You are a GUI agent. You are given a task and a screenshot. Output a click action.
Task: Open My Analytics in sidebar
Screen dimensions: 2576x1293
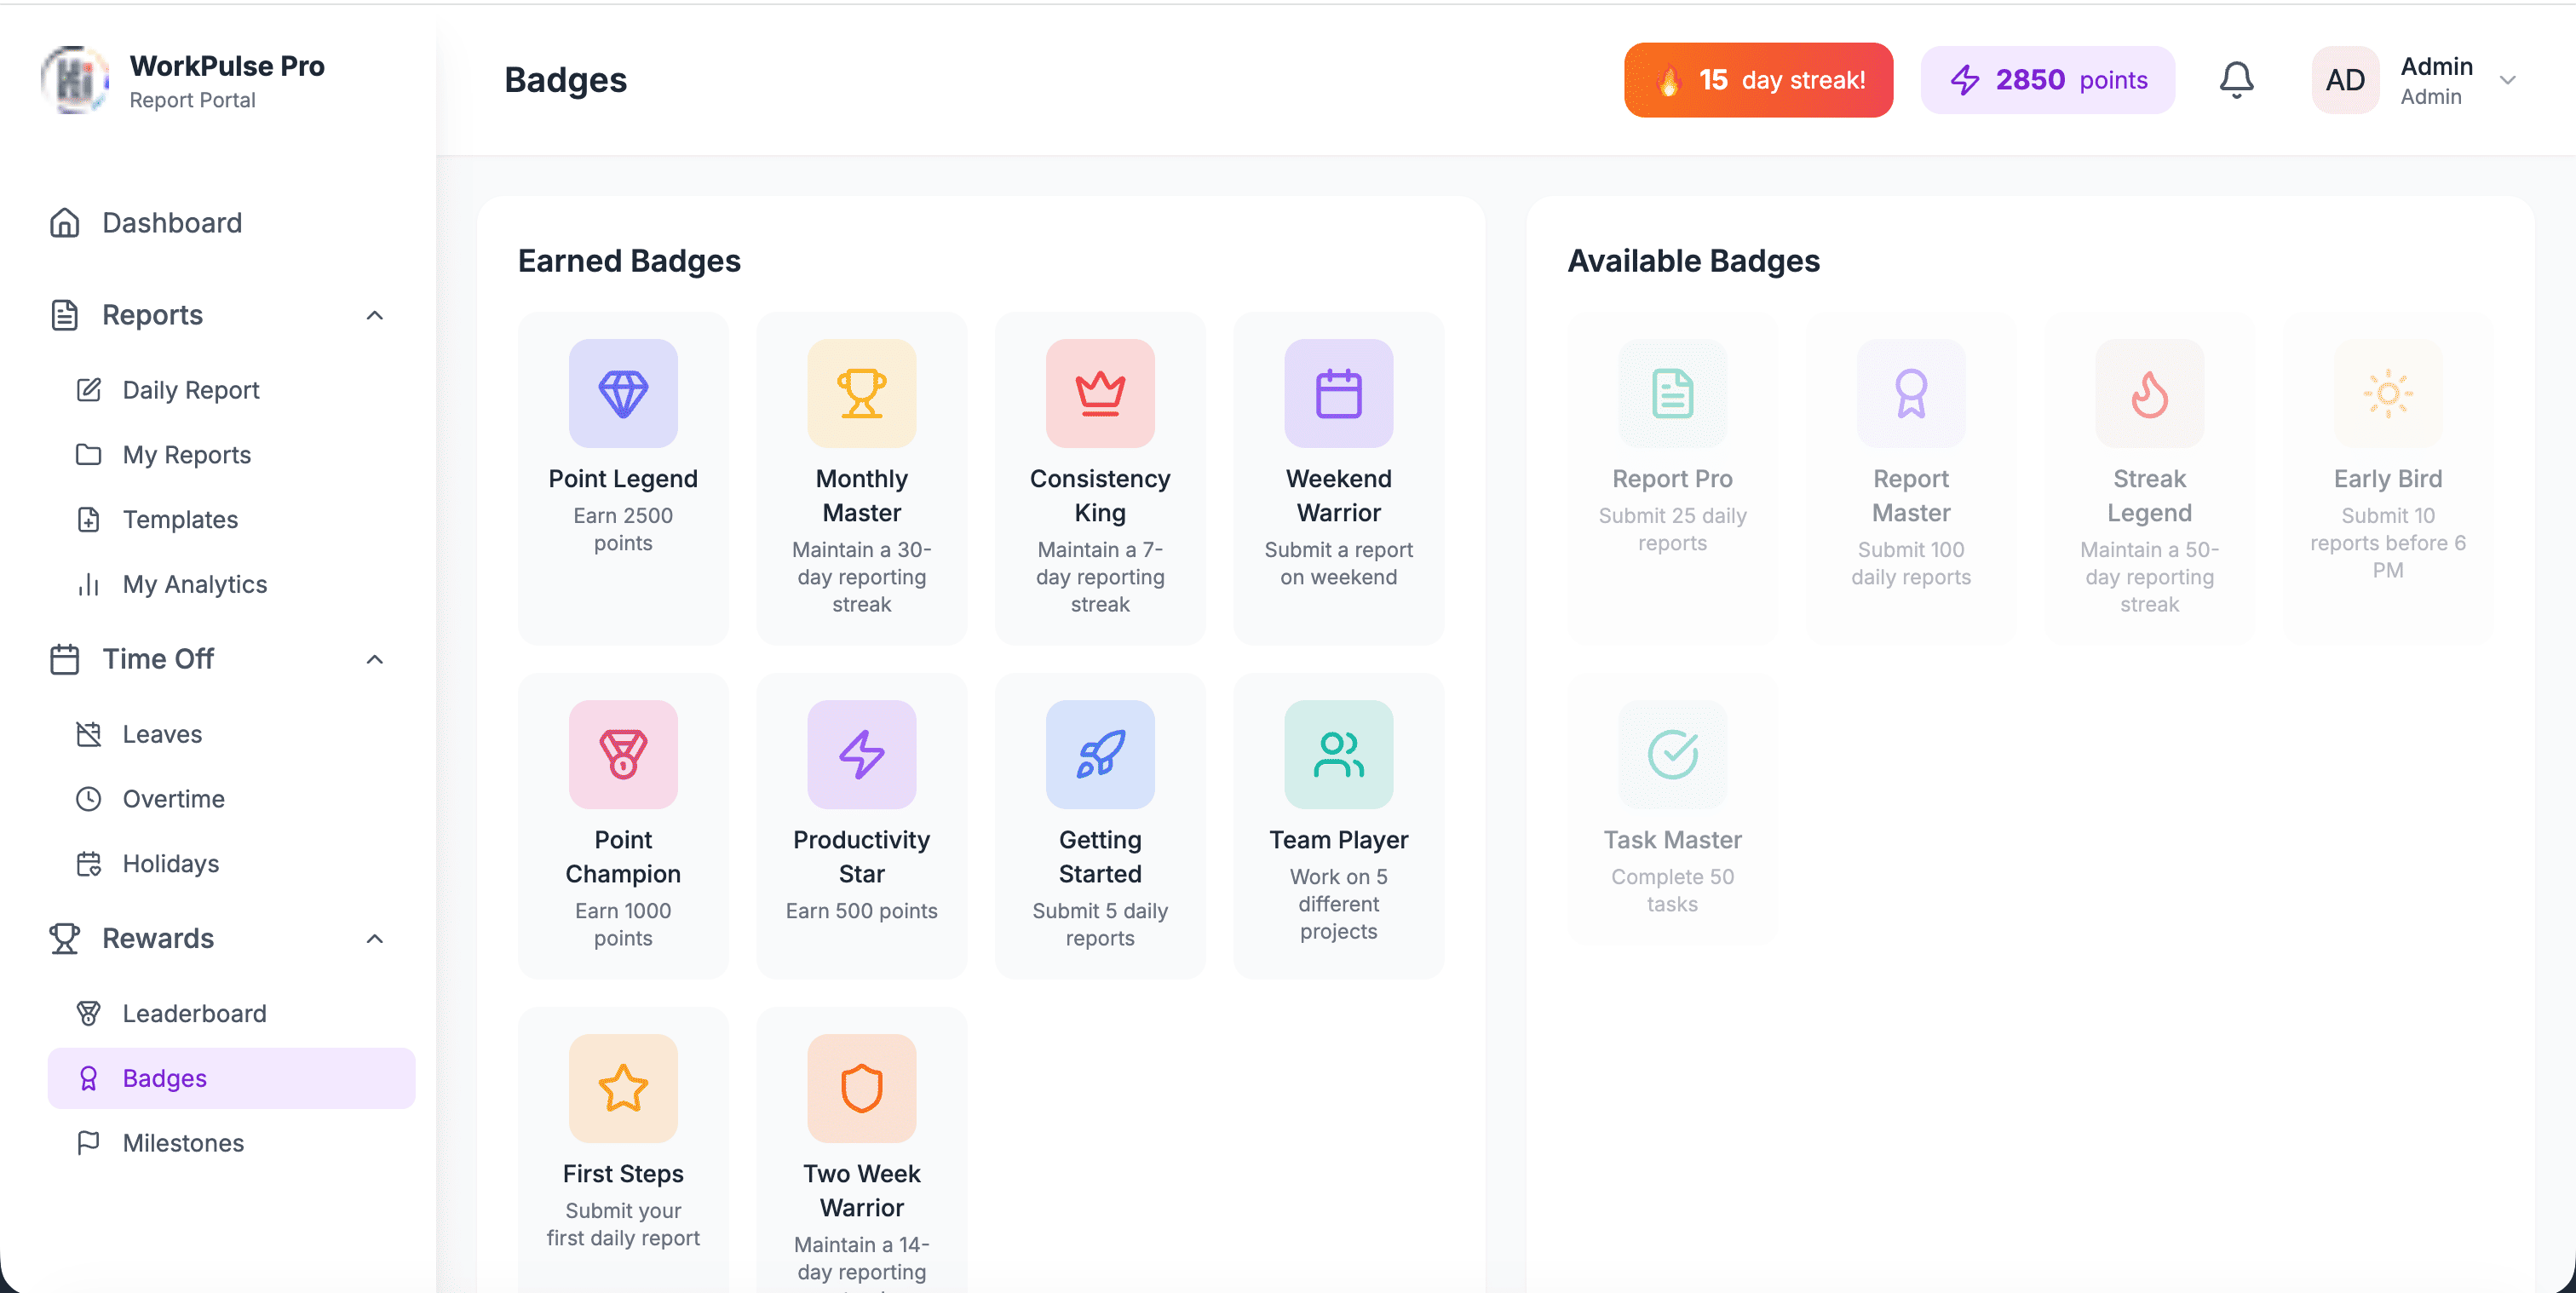click(x=194, y=584)
